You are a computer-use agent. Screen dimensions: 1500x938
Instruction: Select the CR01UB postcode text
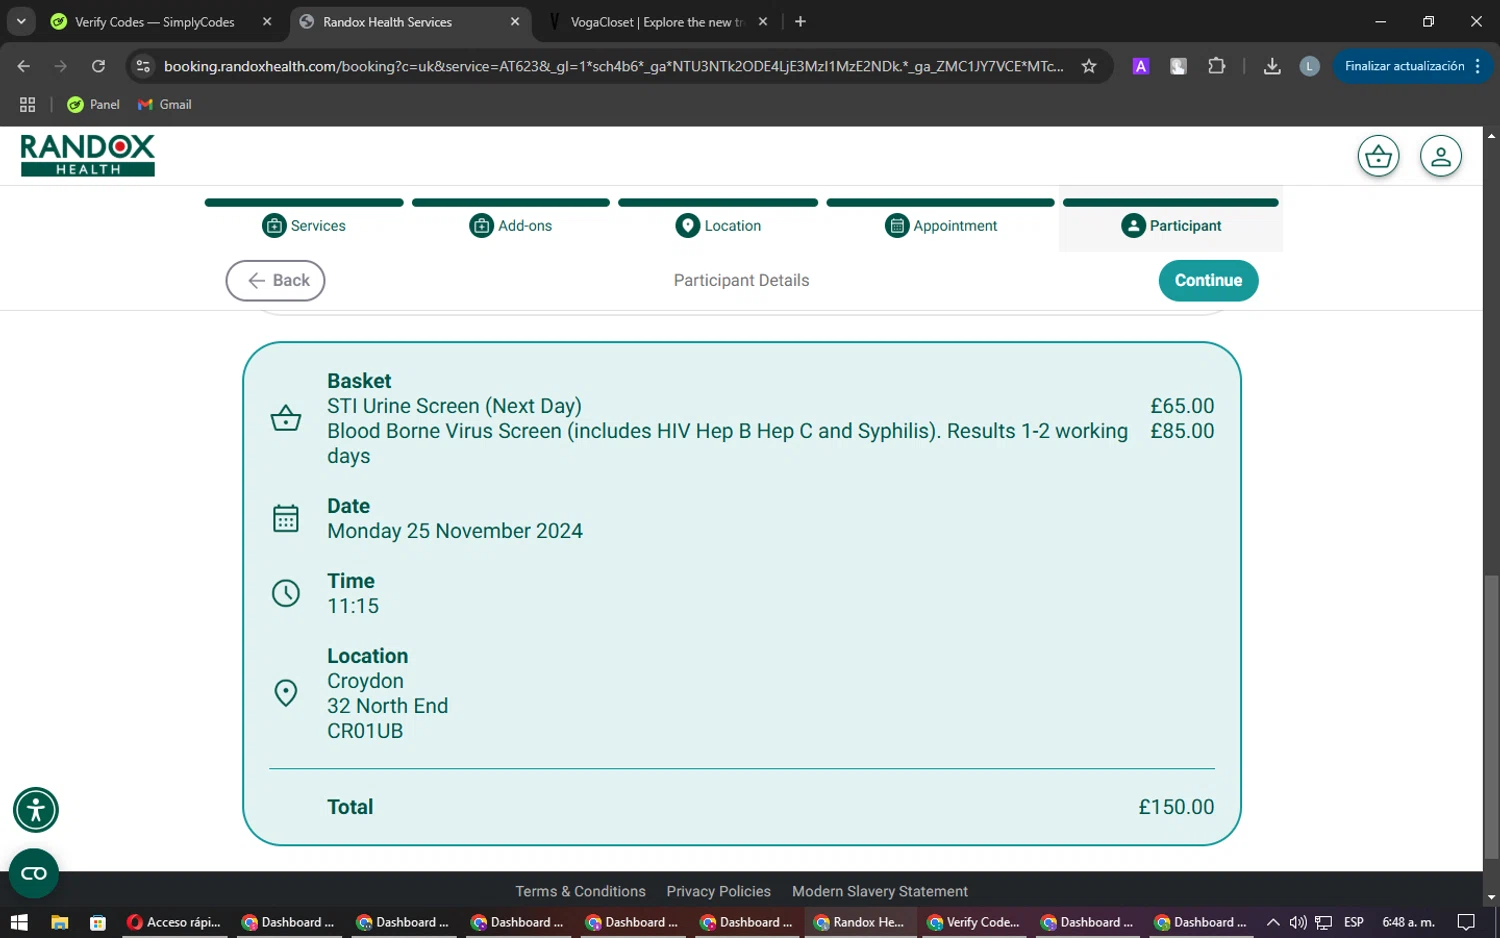(x=365, y=731)
